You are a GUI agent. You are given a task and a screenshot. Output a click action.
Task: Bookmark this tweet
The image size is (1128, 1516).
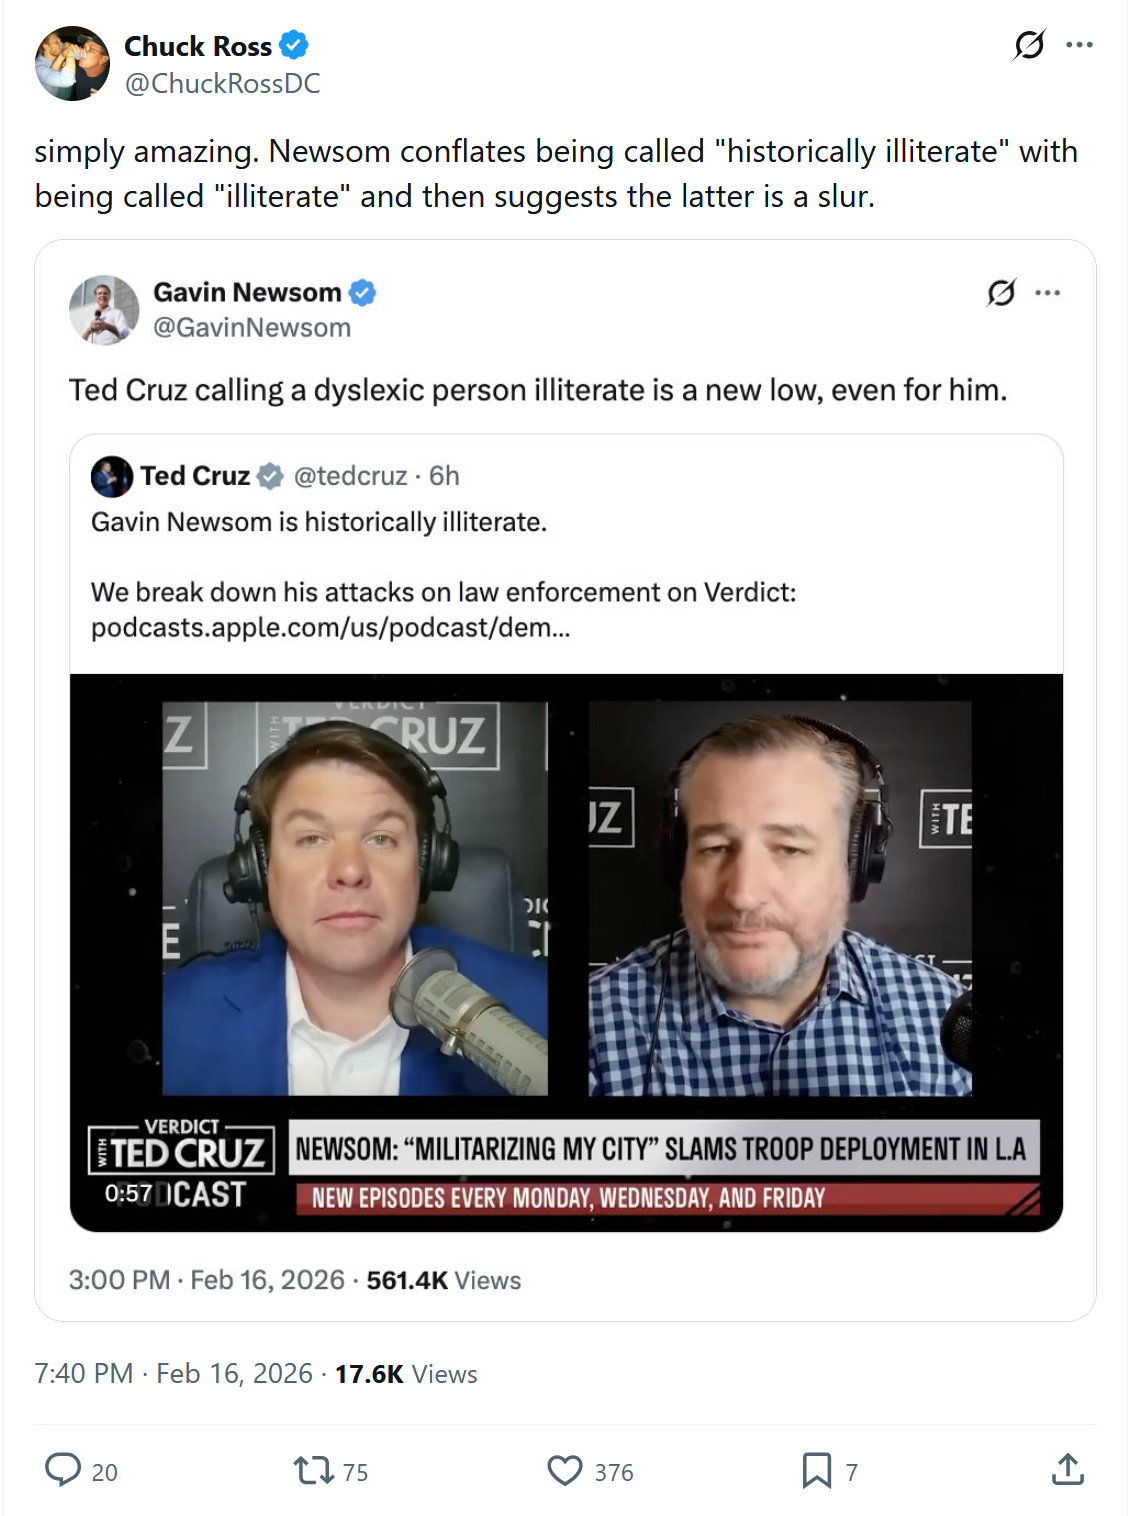tap(816, 1470)
